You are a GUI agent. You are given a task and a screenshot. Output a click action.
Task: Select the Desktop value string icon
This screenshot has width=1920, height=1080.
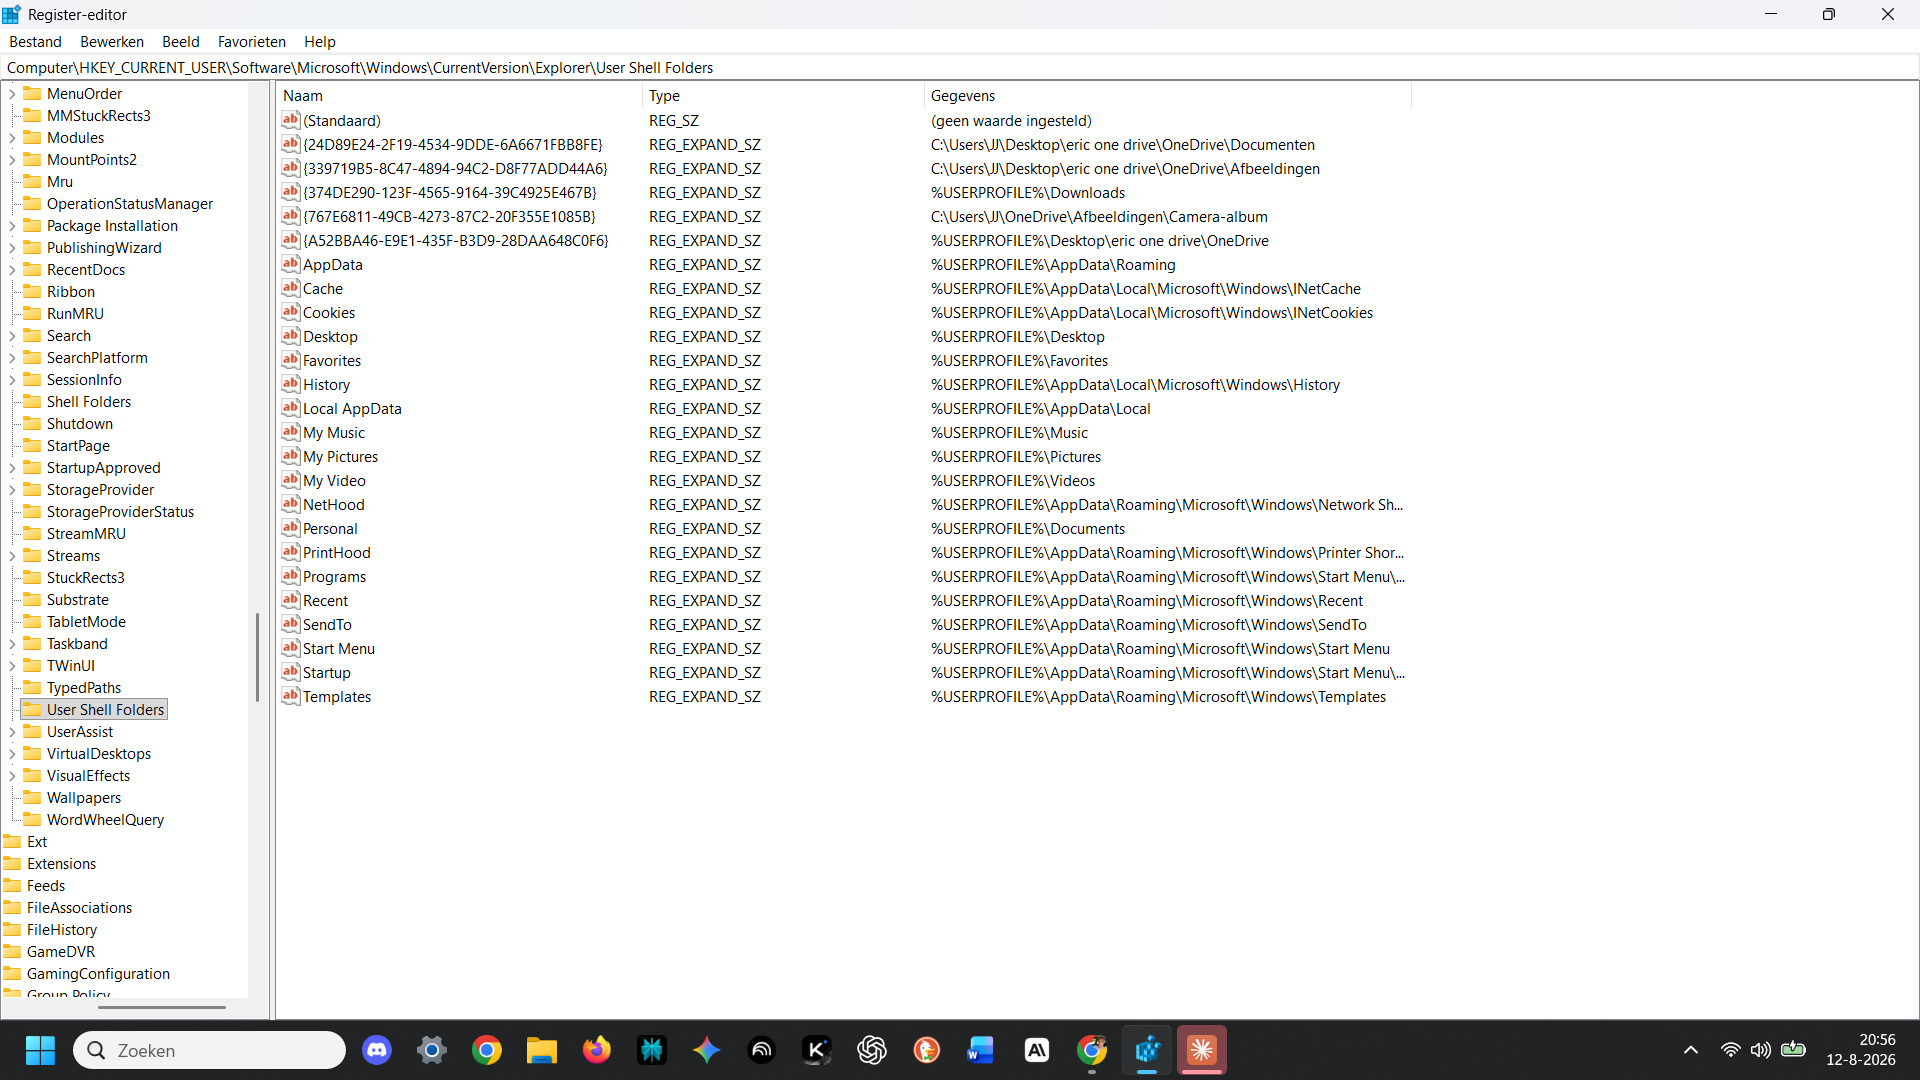[291, 336]
